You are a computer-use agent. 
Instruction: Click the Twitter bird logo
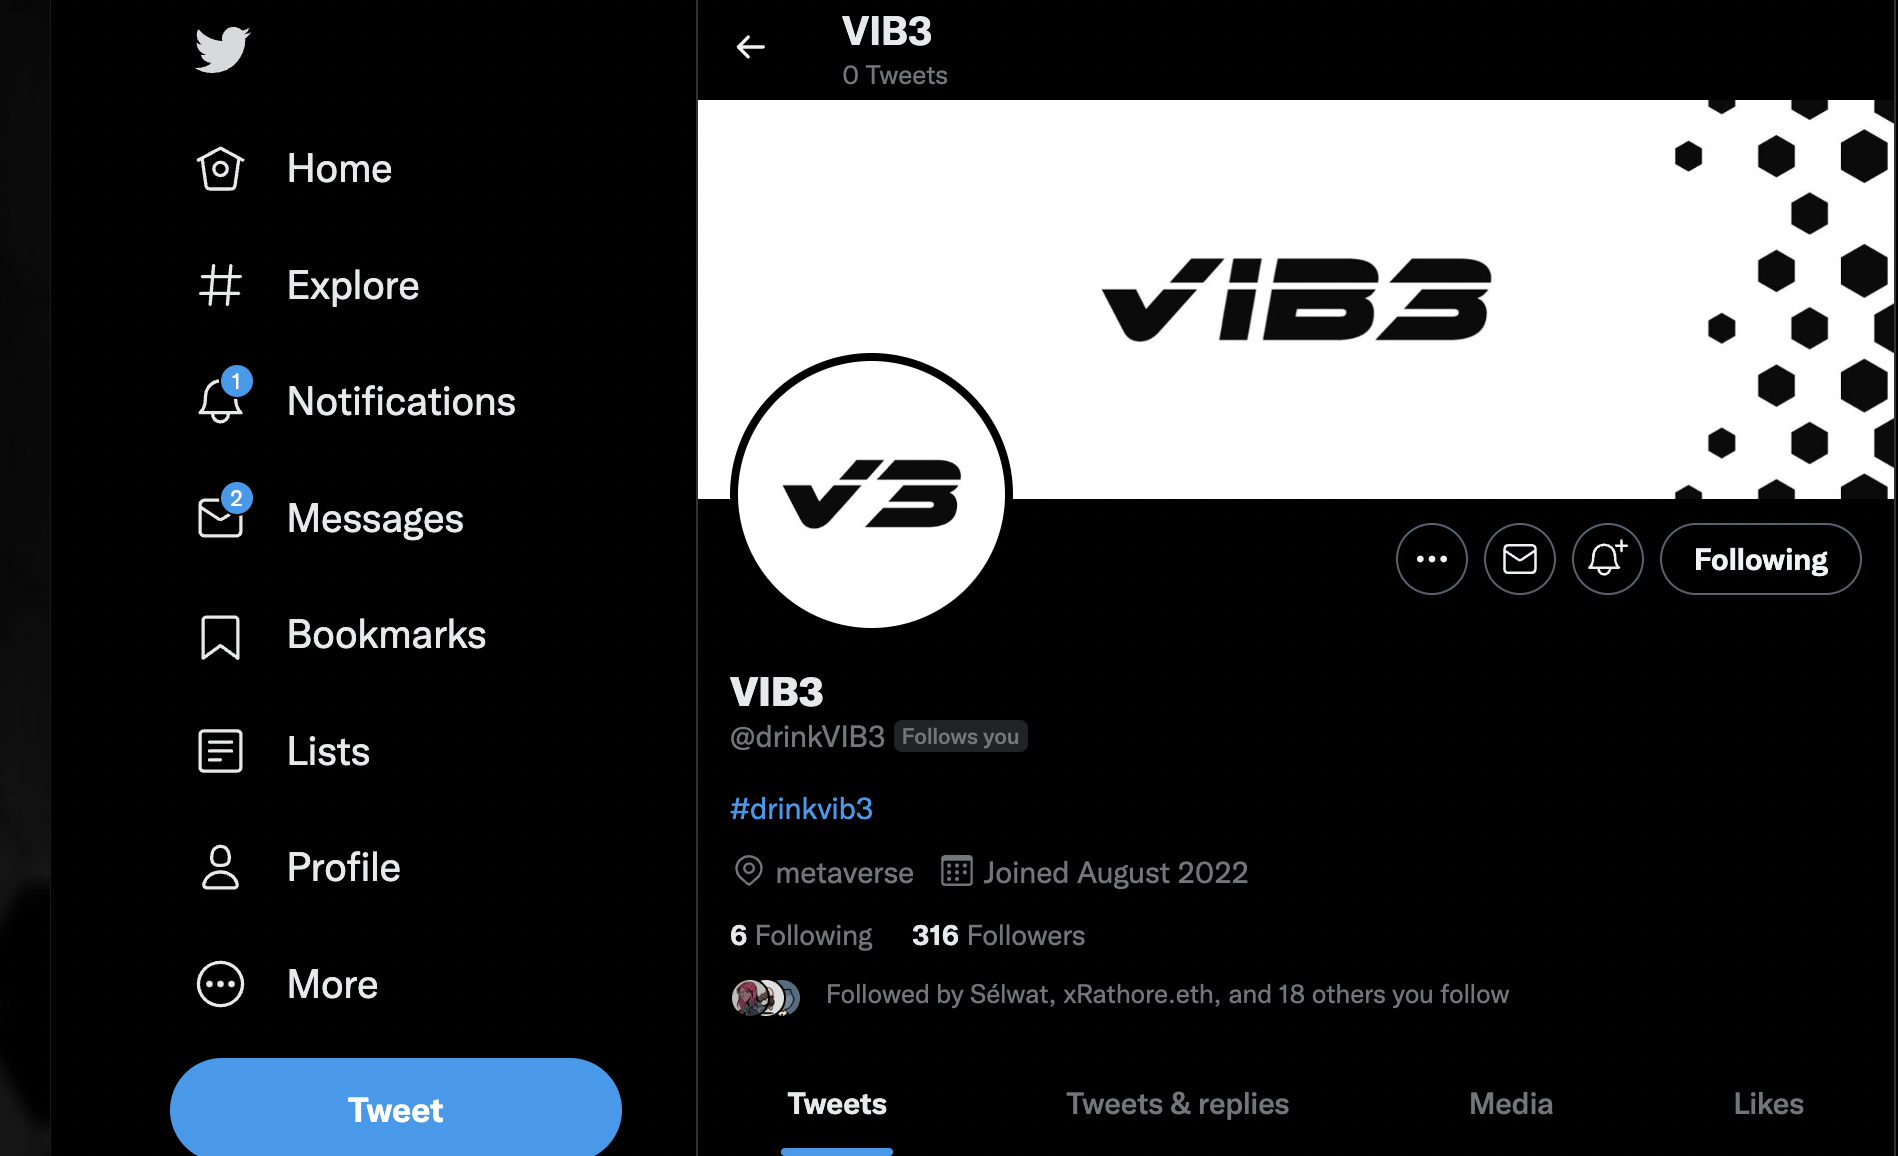point(221,47)
